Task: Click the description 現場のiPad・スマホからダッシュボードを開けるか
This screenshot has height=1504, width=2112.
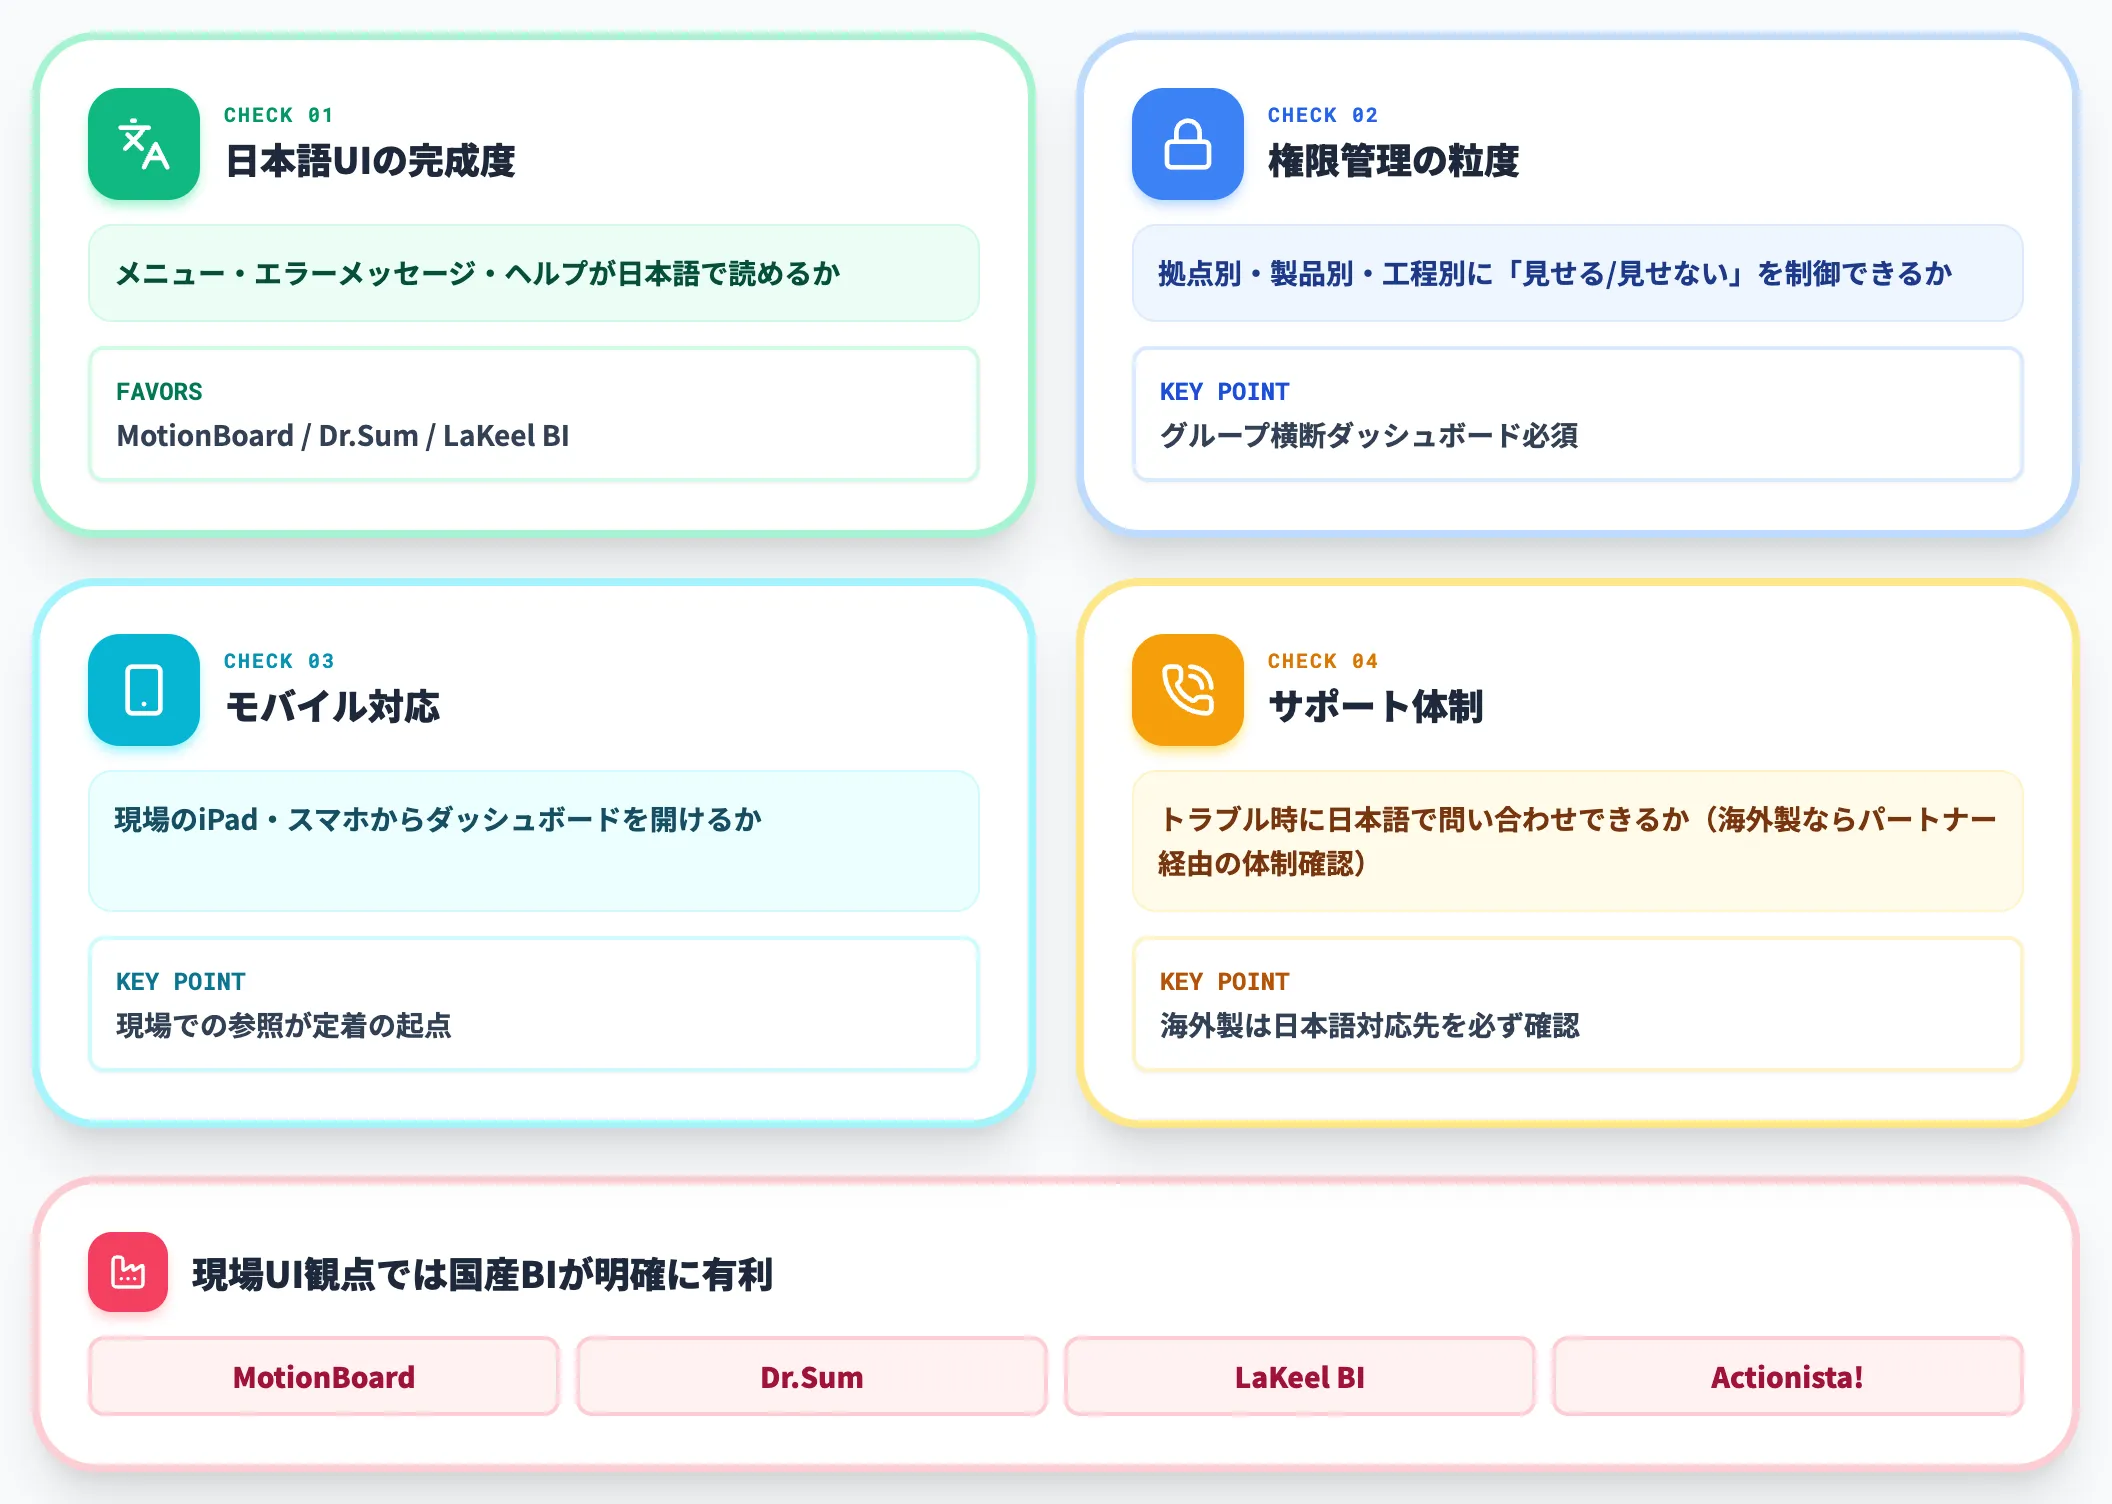Action: pyautogui.click(x=534, y=841)
